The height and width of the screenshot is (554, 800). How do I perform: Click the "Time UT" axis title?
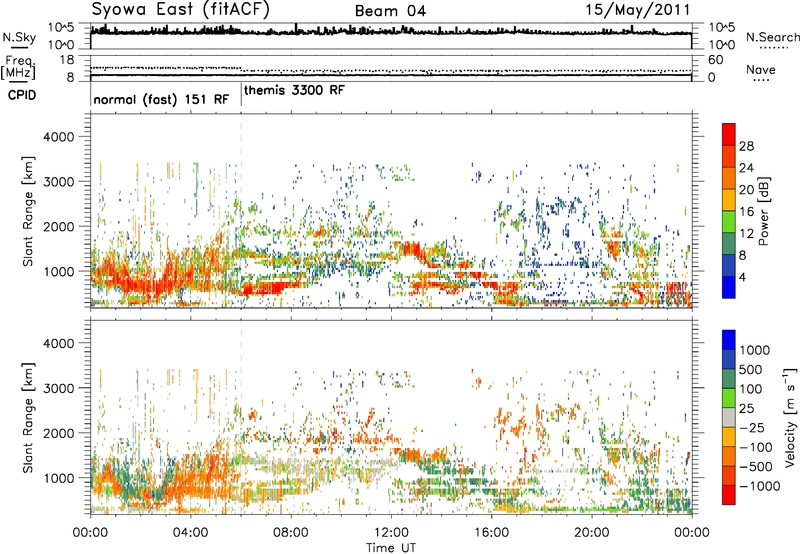click(391, 548)
